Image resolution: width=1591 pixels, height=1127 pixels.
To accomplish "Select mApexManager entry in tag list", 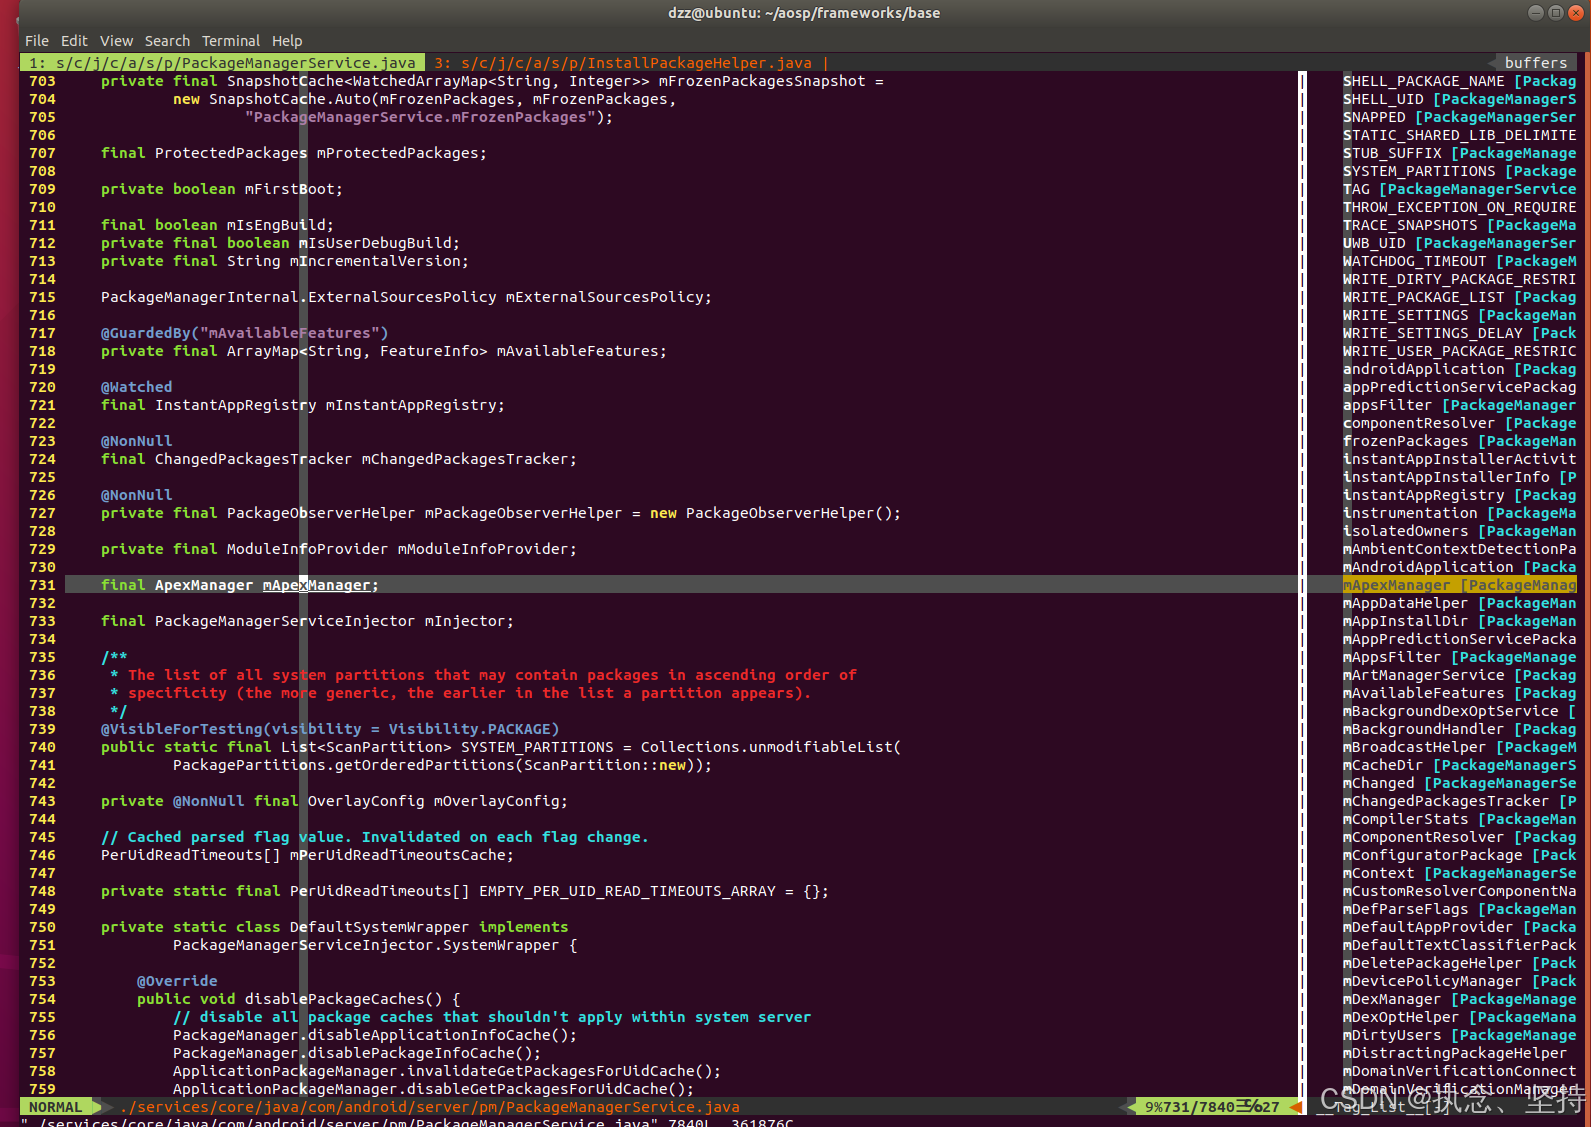I will tap(1459, 585).
